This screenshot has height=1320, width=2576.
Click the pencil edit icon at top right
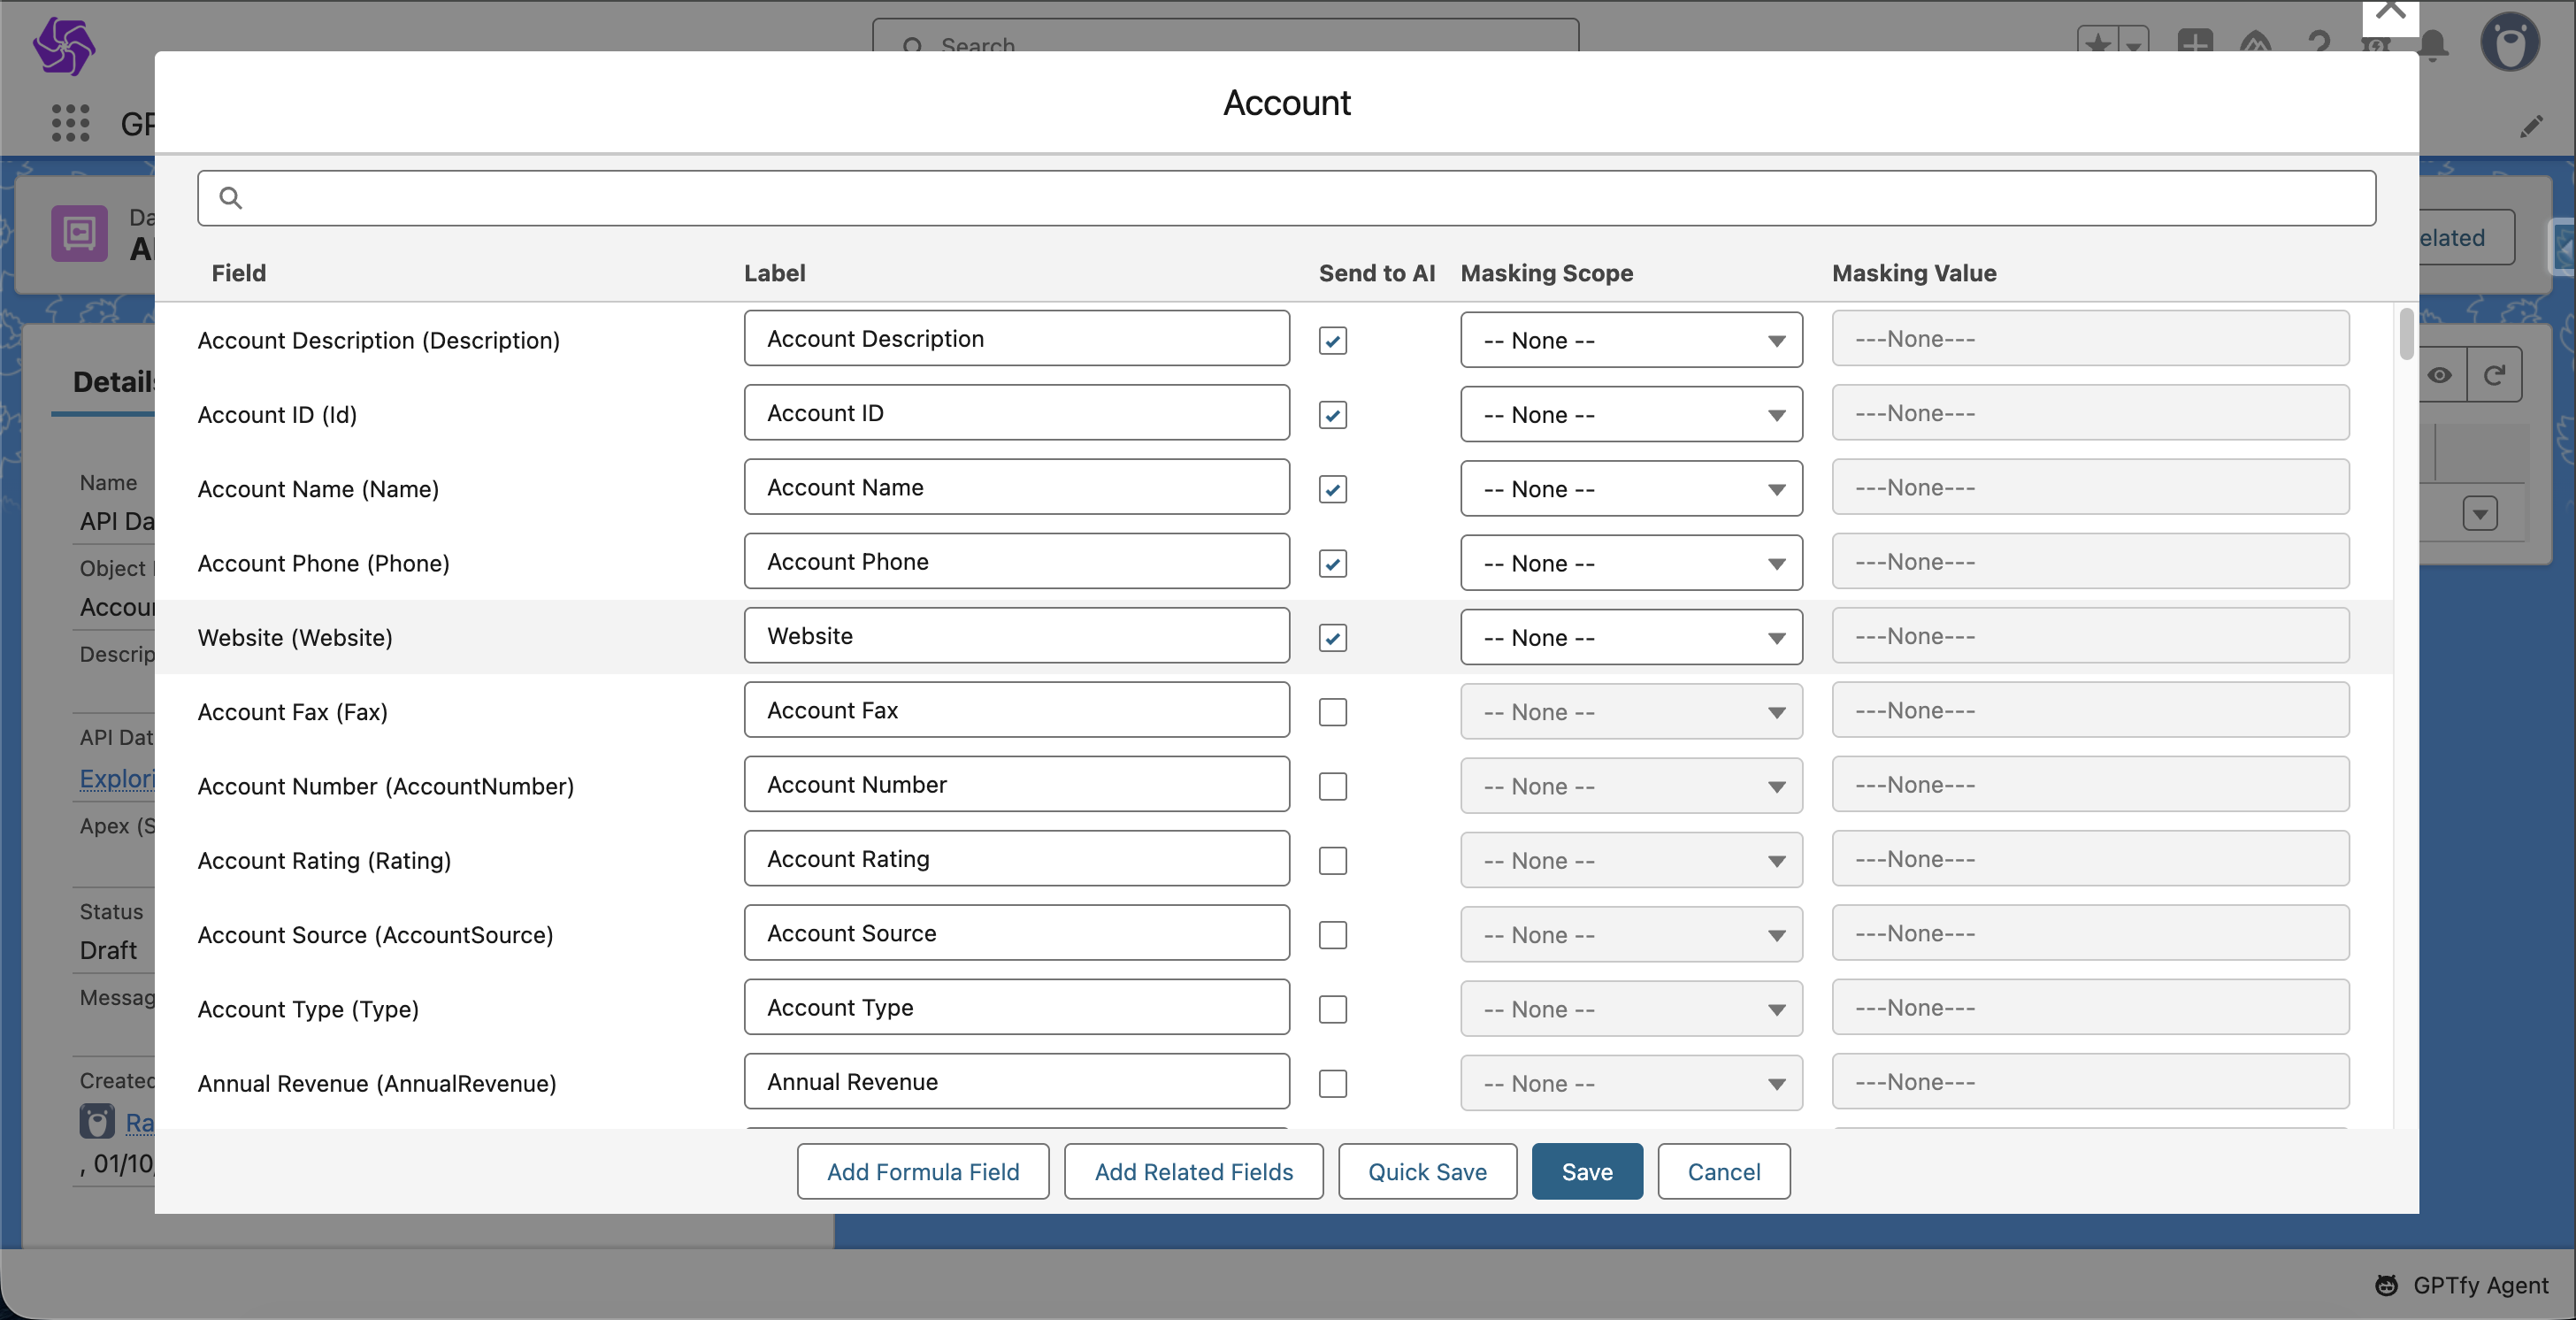tap(2531, 127)
